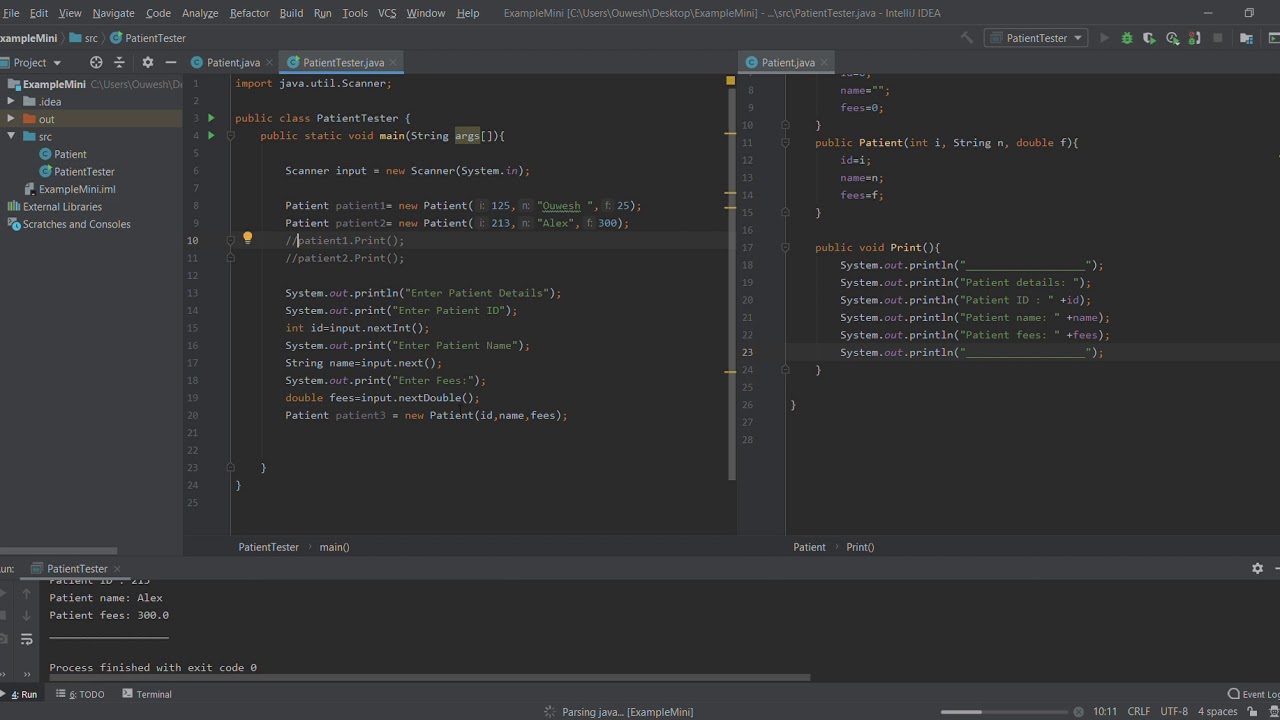Image resolution: width=1280 pixels, height=720 pixels.
Task: Click the run gutter arrow on line 3
Action: click(x=211, y=118)
